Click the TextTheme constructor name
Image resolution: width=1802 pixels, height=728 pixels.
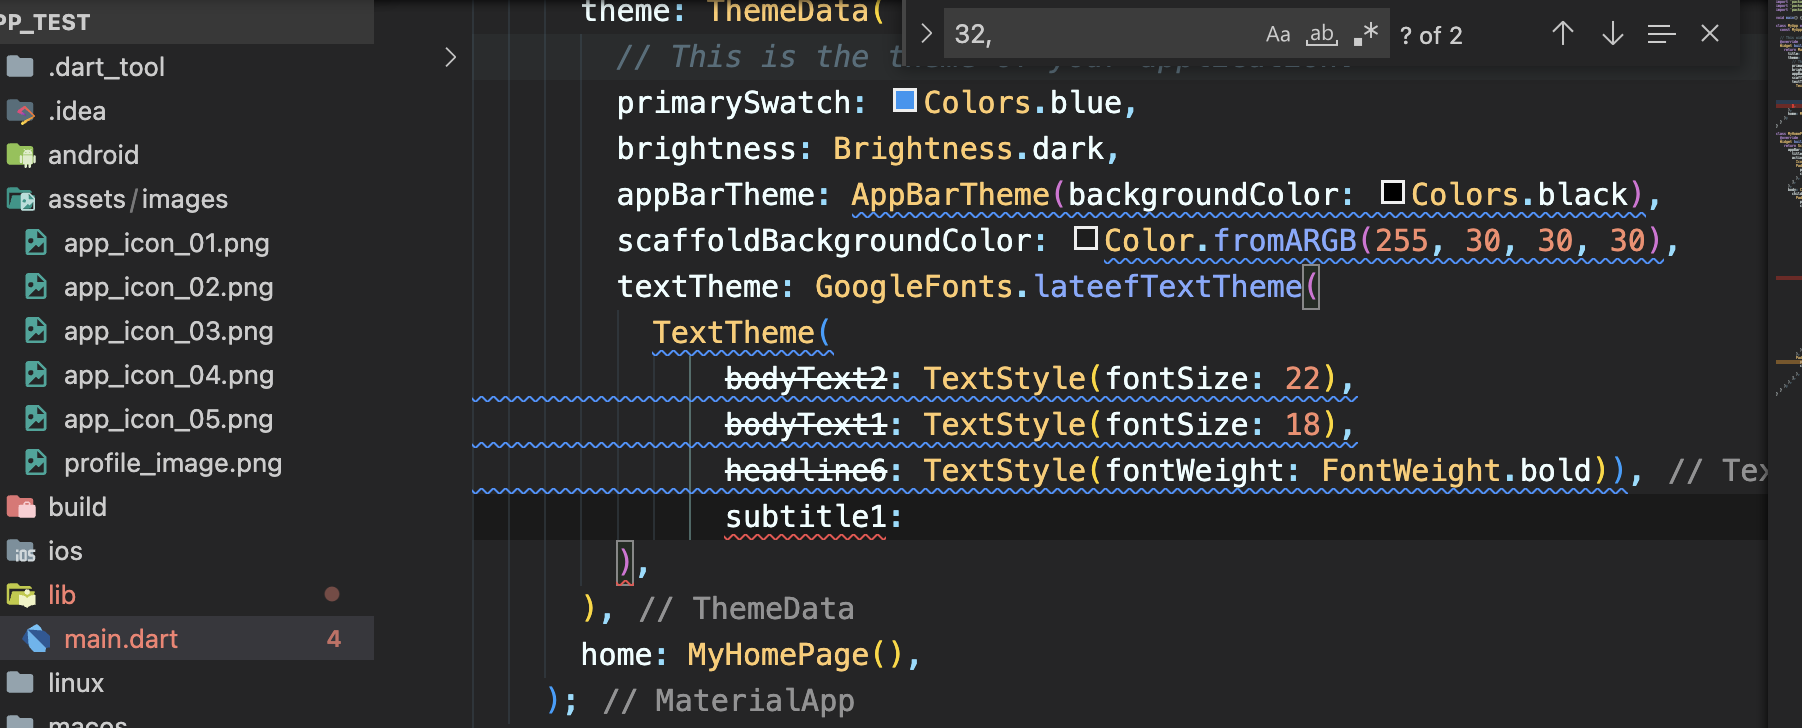point(733,333)
